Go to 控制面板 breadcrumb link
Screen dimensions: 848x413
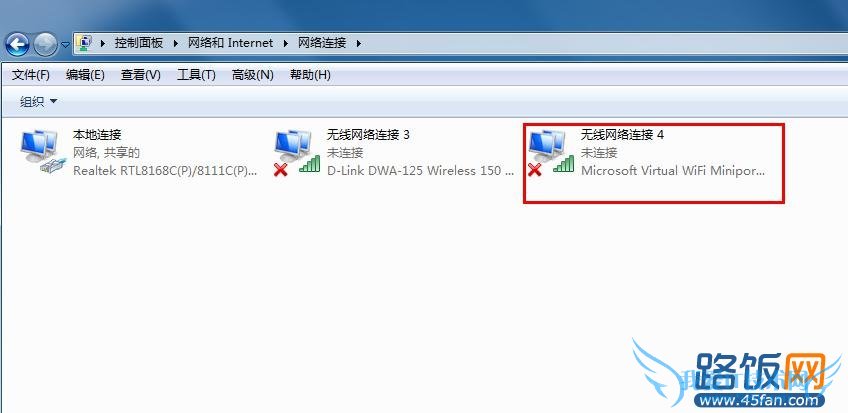point(139,43)
